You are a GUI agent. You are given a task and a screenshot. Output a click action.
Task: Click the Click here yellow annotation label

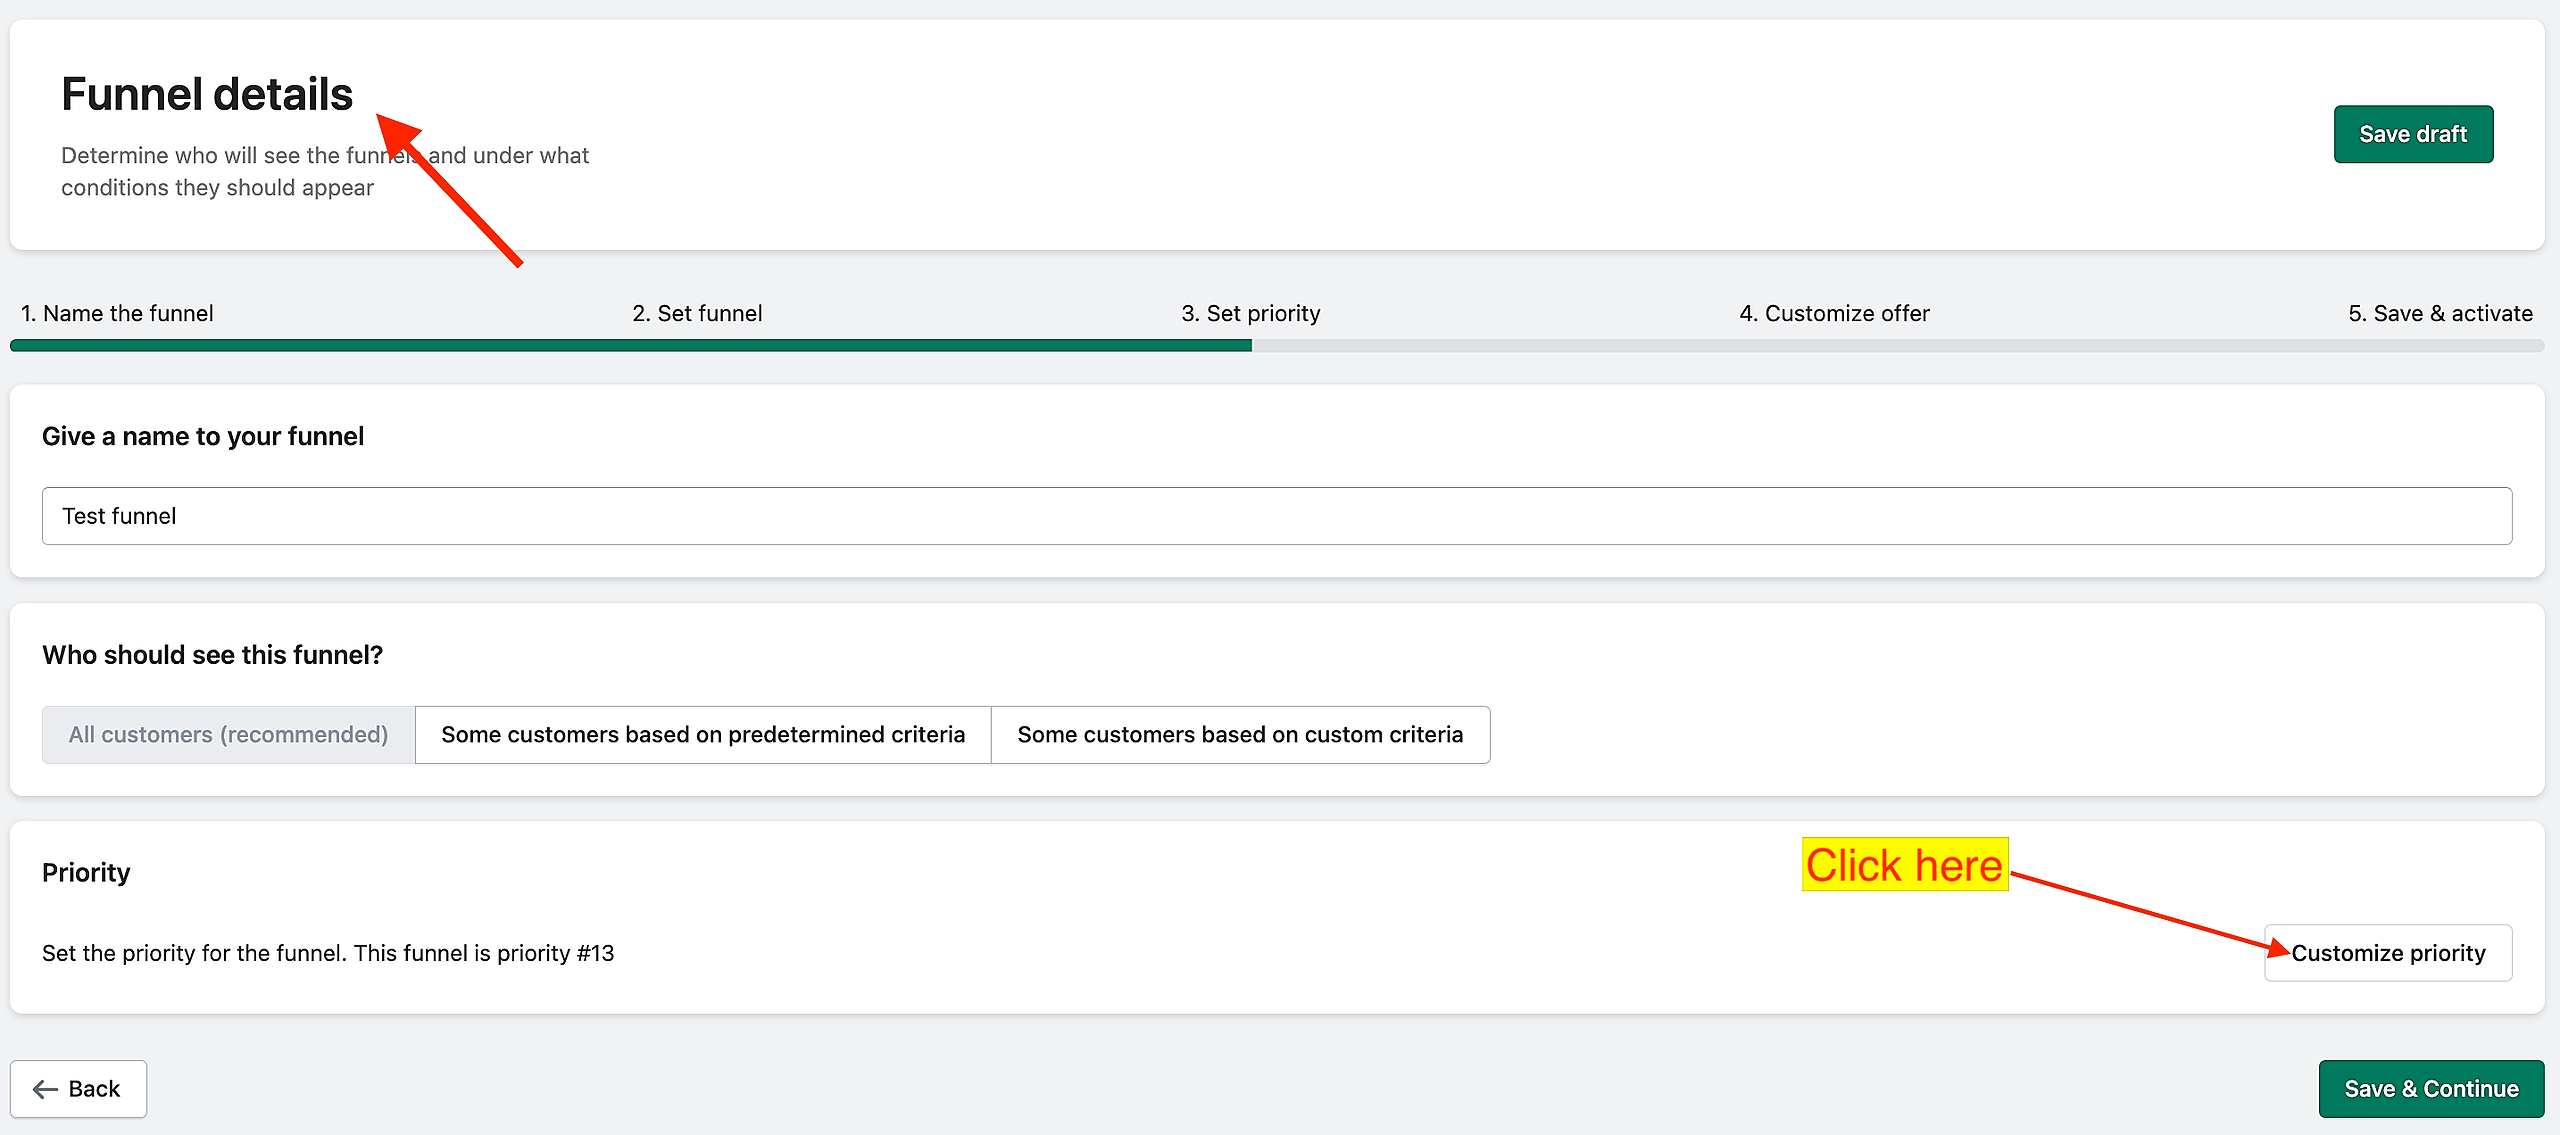click(1904, 865)
